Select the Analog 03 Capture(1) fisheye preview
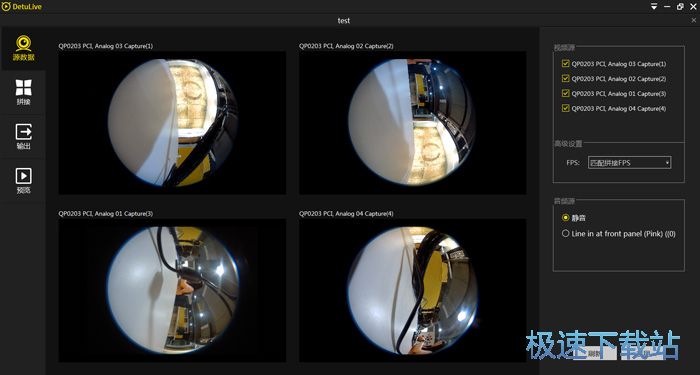Viewport: 700px width, 375px height. [172, 123]
